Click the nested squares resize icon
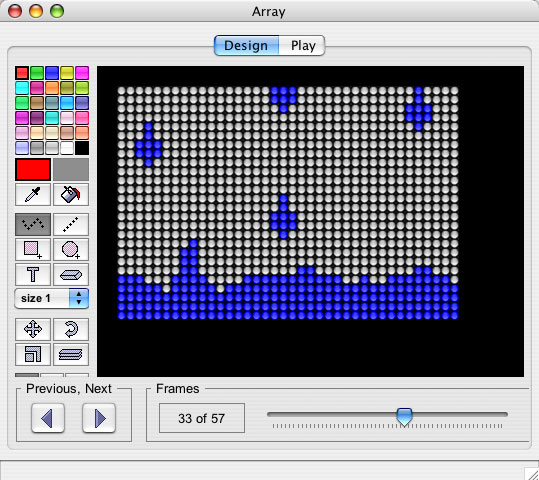The height and width of the screenshot is (480, 539). pos(33,354)
